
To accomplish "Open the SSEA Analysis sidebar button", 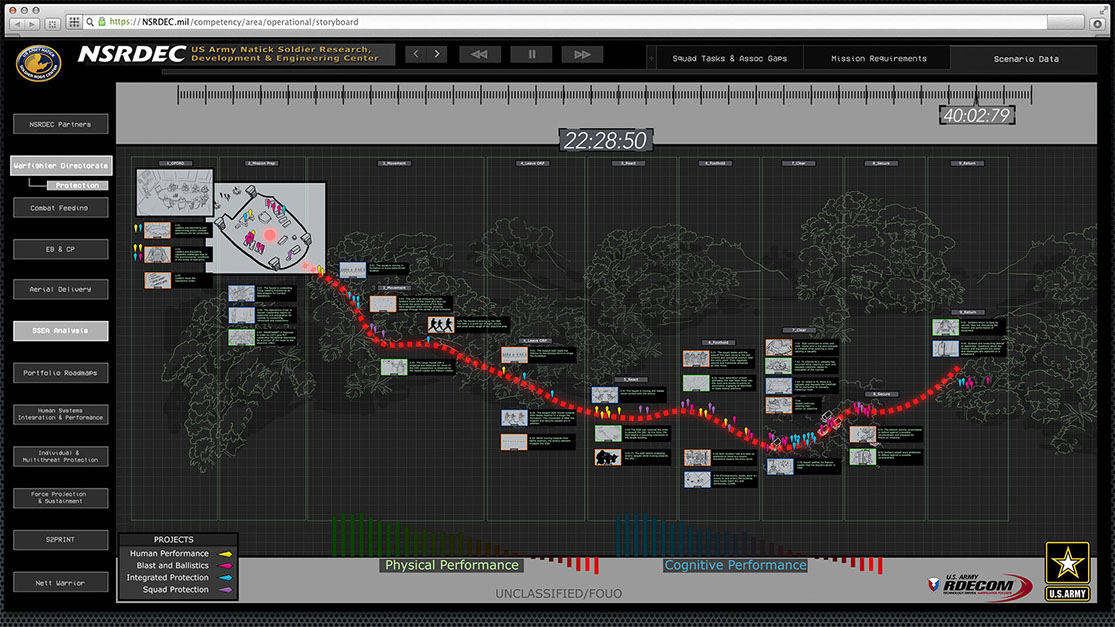I will (61, 331).
